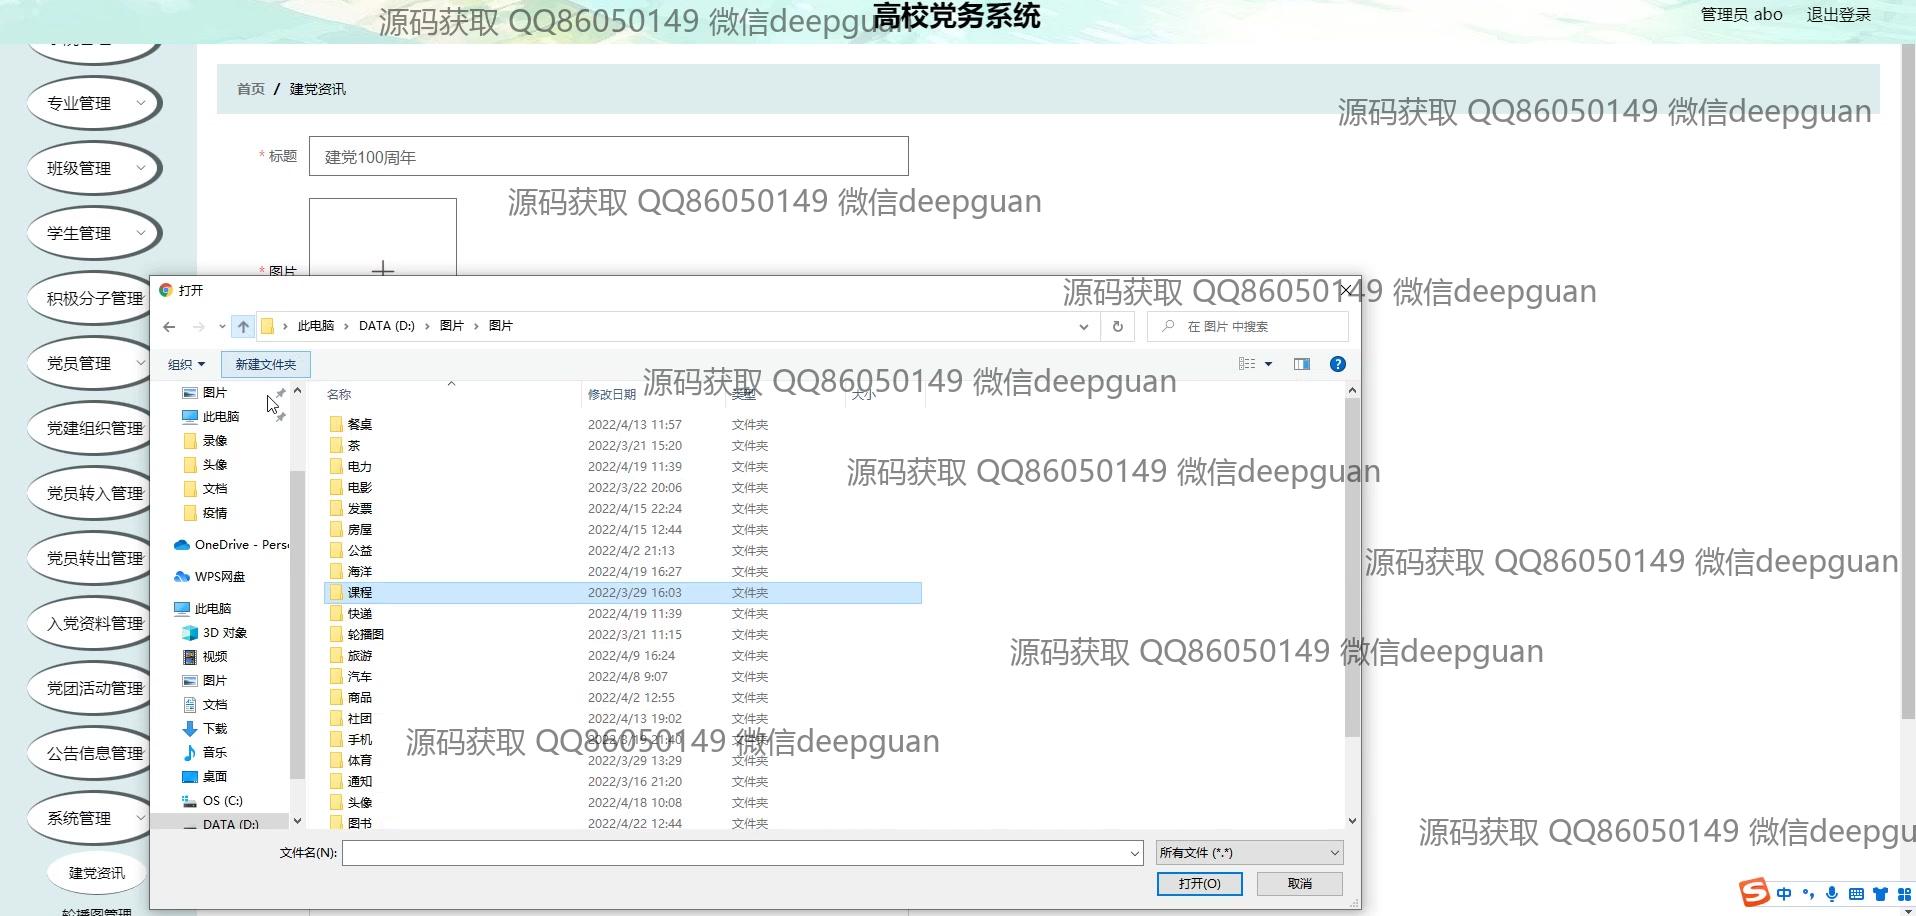
Task: Select 3D 对象 in navigation pane
Action: (x=215, y=633)
